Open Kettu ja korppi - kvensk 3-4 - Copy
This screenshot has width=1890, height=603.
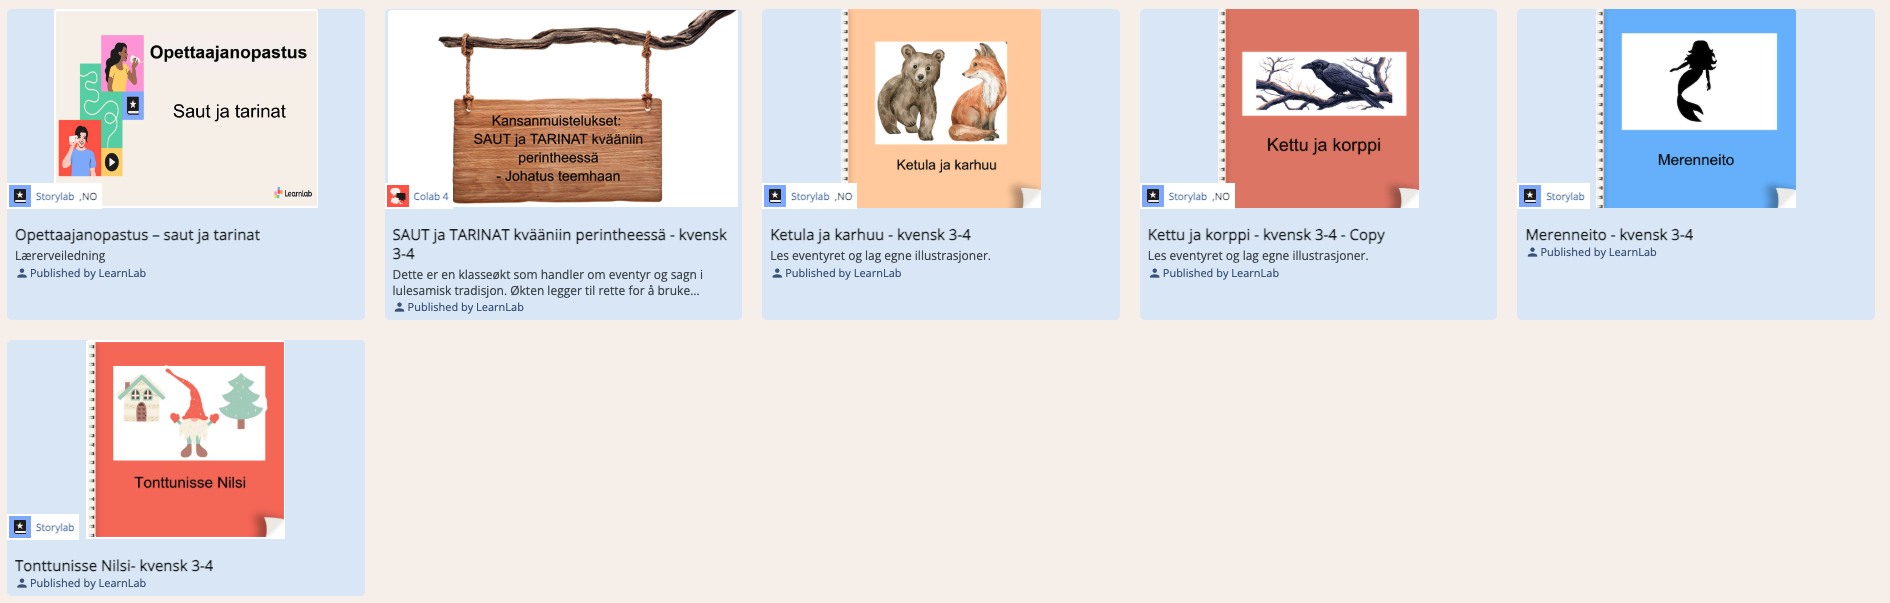pyautogui.click(x=1266, y=235)
